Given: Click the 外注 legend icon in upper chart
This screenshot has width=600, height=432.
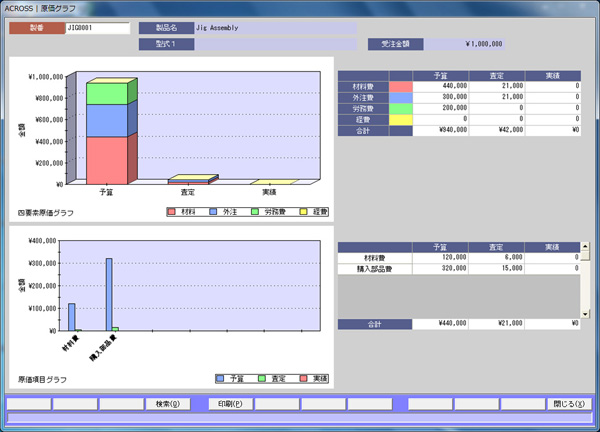Looking at the screenshot, I should pos(213,212).
